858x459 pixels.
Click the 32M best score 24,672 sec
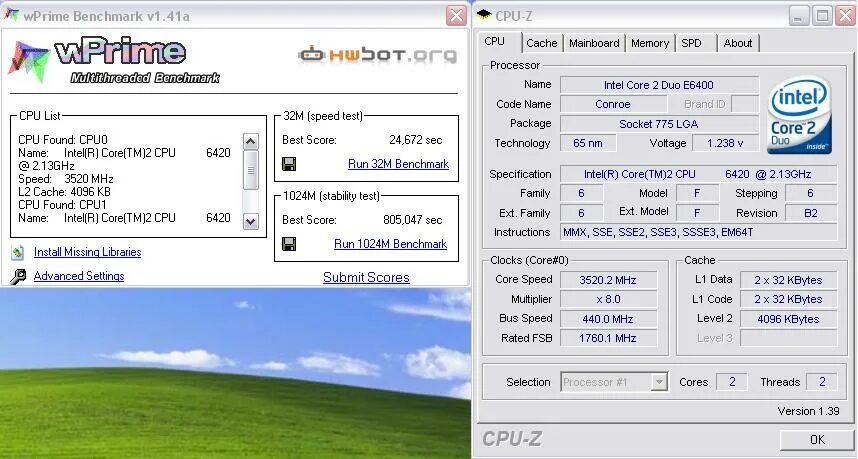pos(416,140)
